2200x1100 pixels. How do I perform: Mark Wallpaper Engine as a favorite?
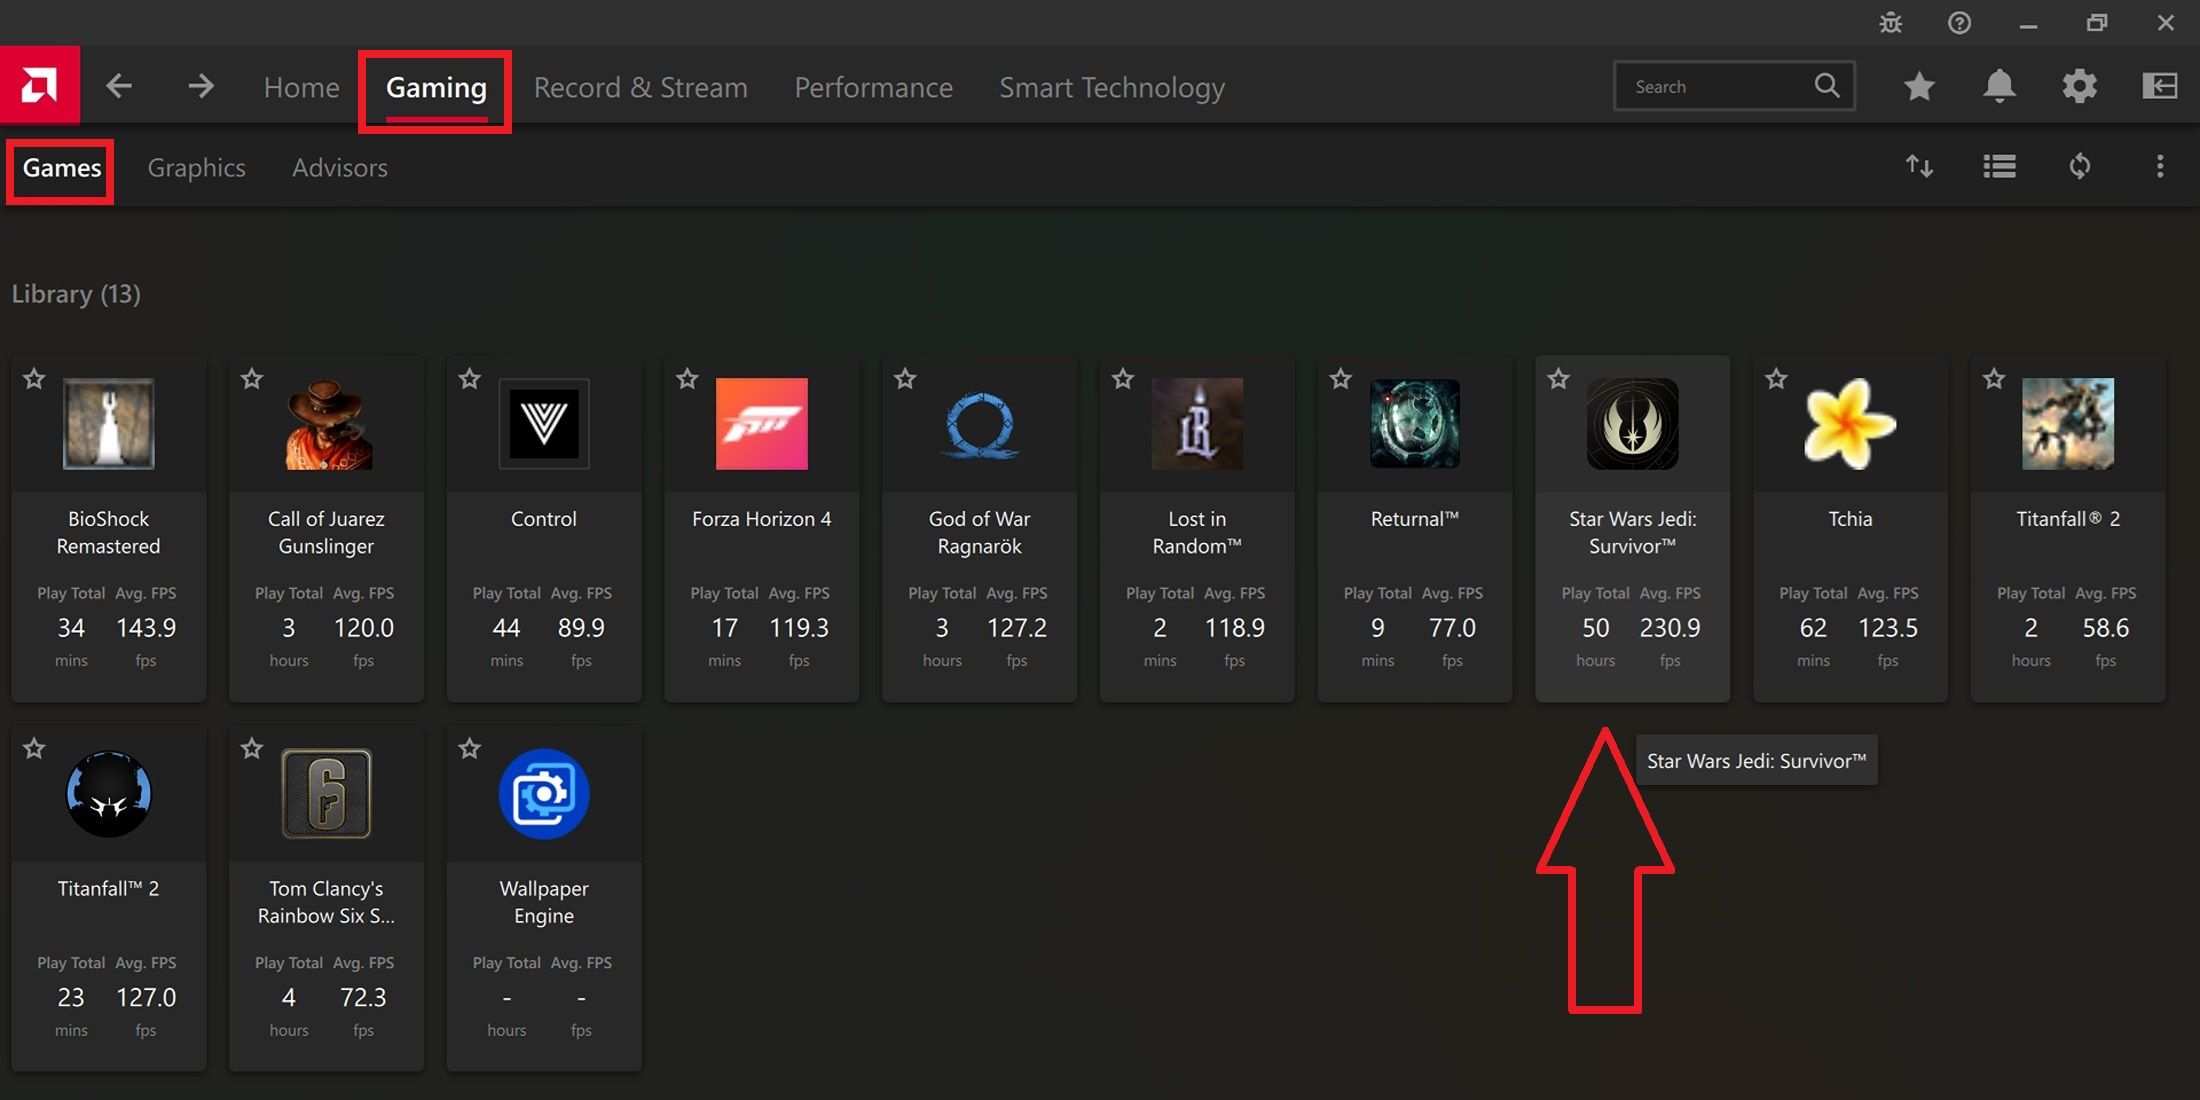[470, 749]
